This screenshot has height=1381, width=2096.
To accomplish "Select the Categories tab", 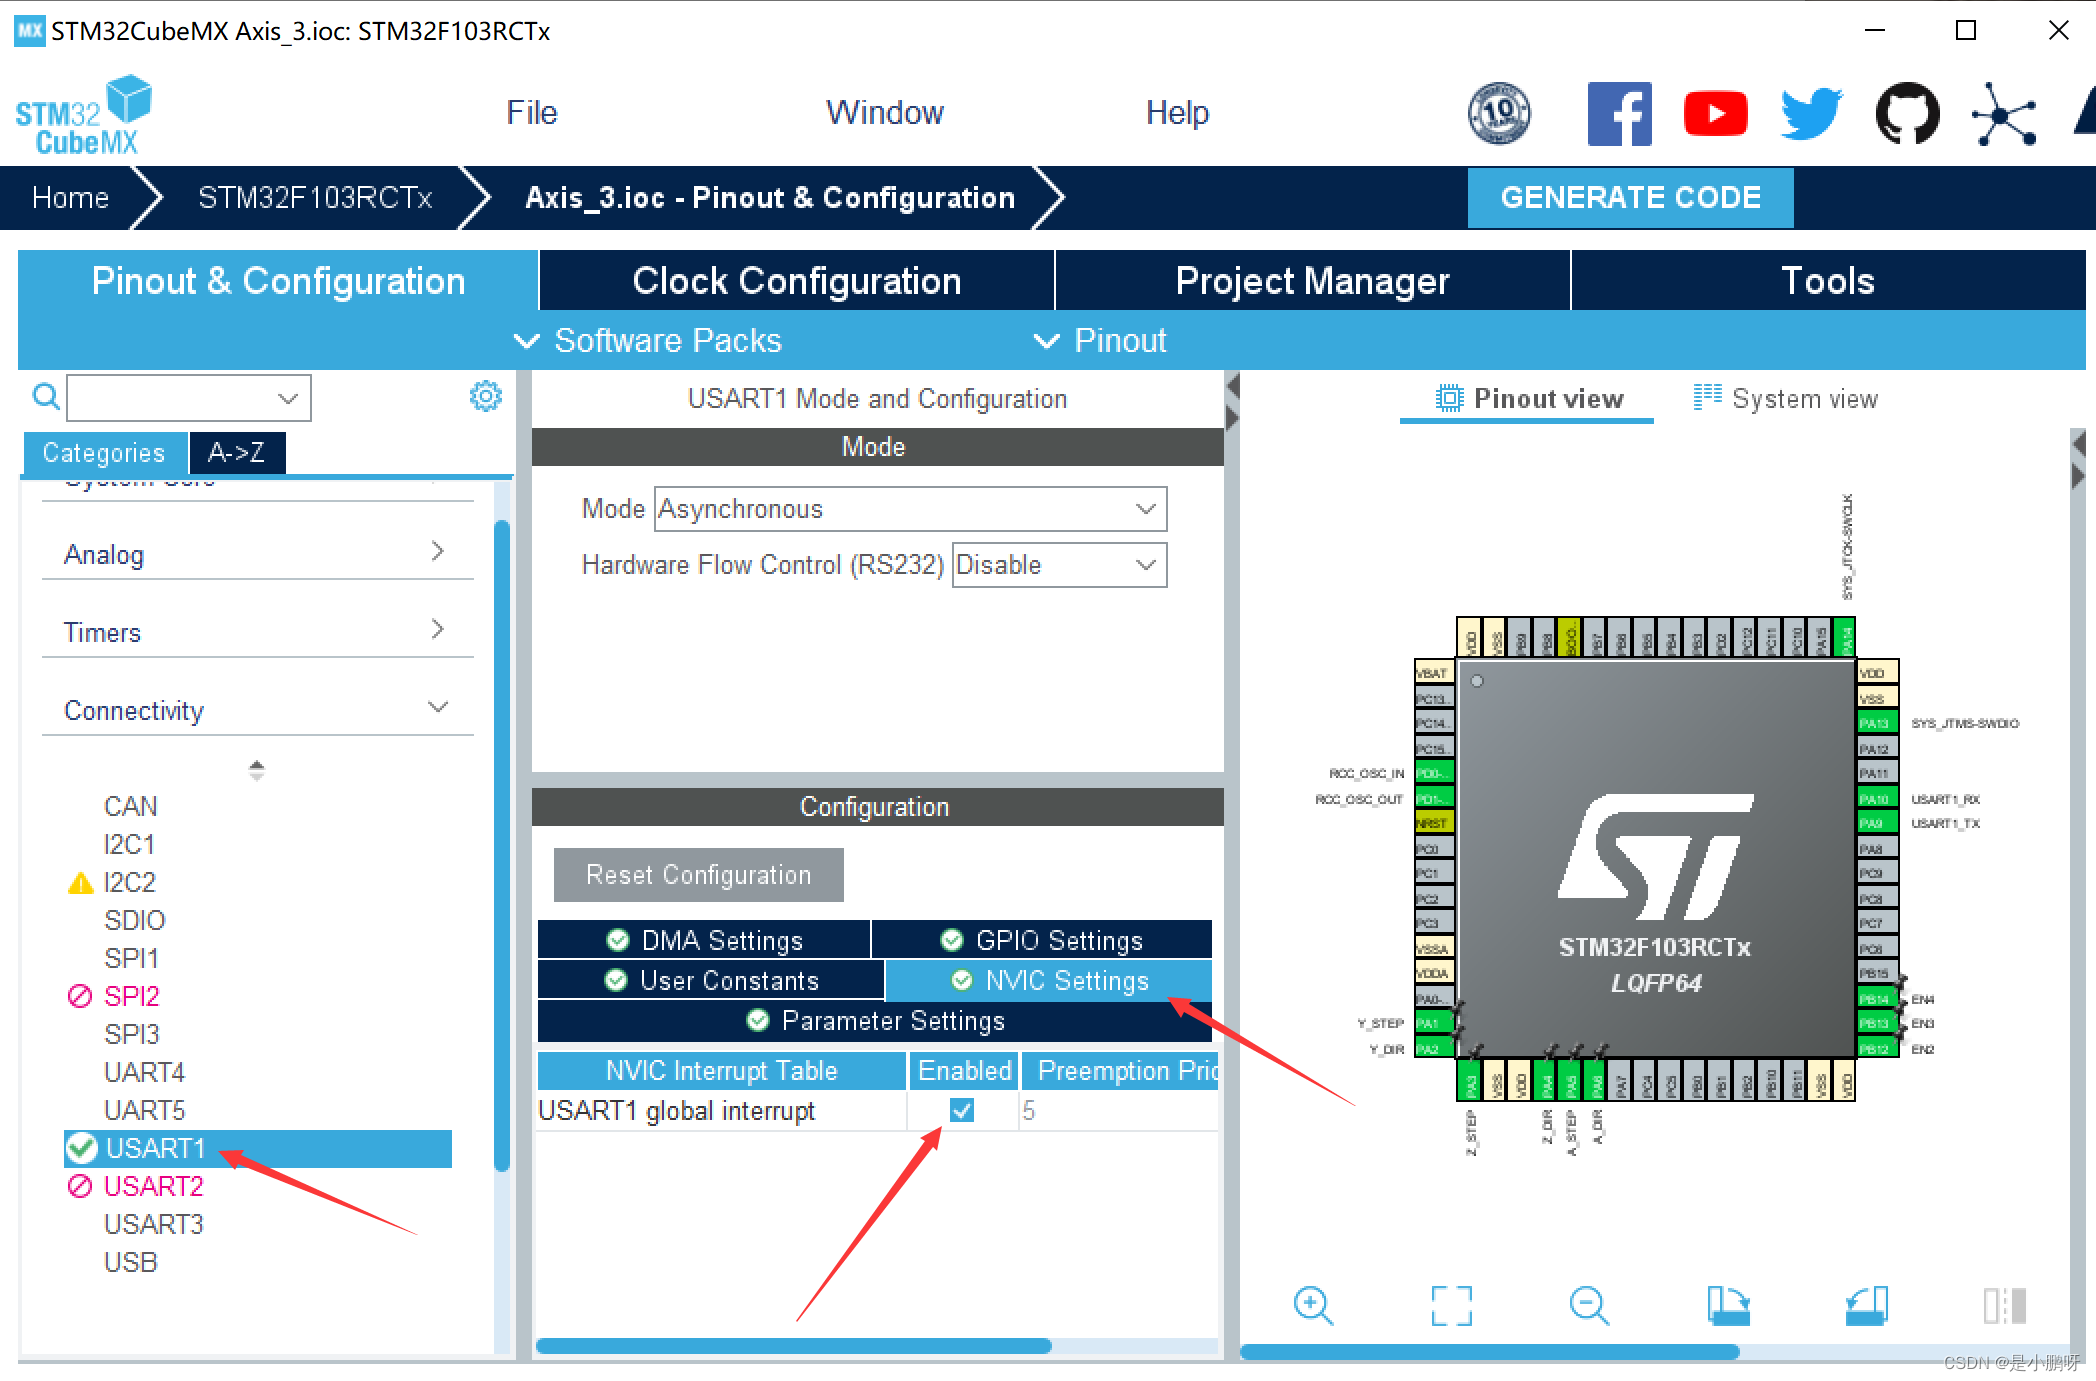I will click(104, 453).
